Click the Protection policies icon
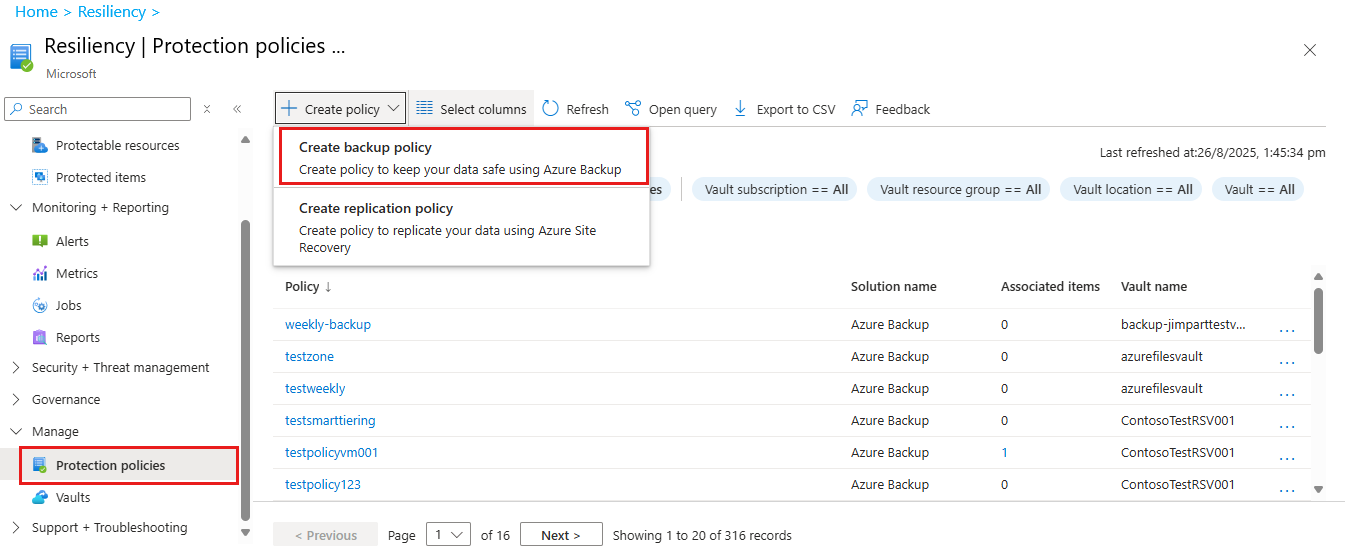1345x551 pixels. pos(40,465)
